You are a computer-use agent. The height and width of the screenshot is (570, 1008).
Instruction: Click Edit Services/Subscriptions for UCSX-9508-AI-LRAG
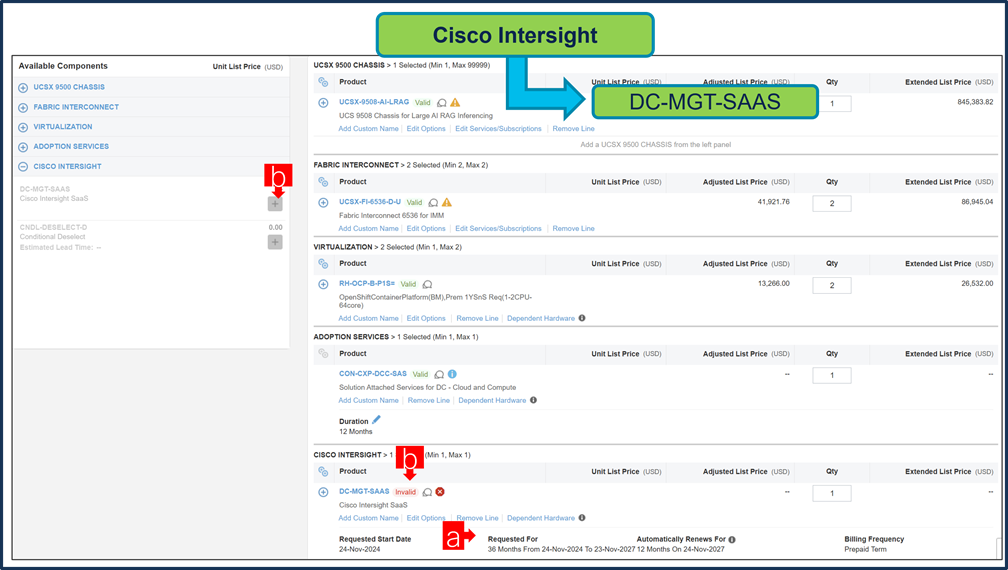(x=498, y=129)
